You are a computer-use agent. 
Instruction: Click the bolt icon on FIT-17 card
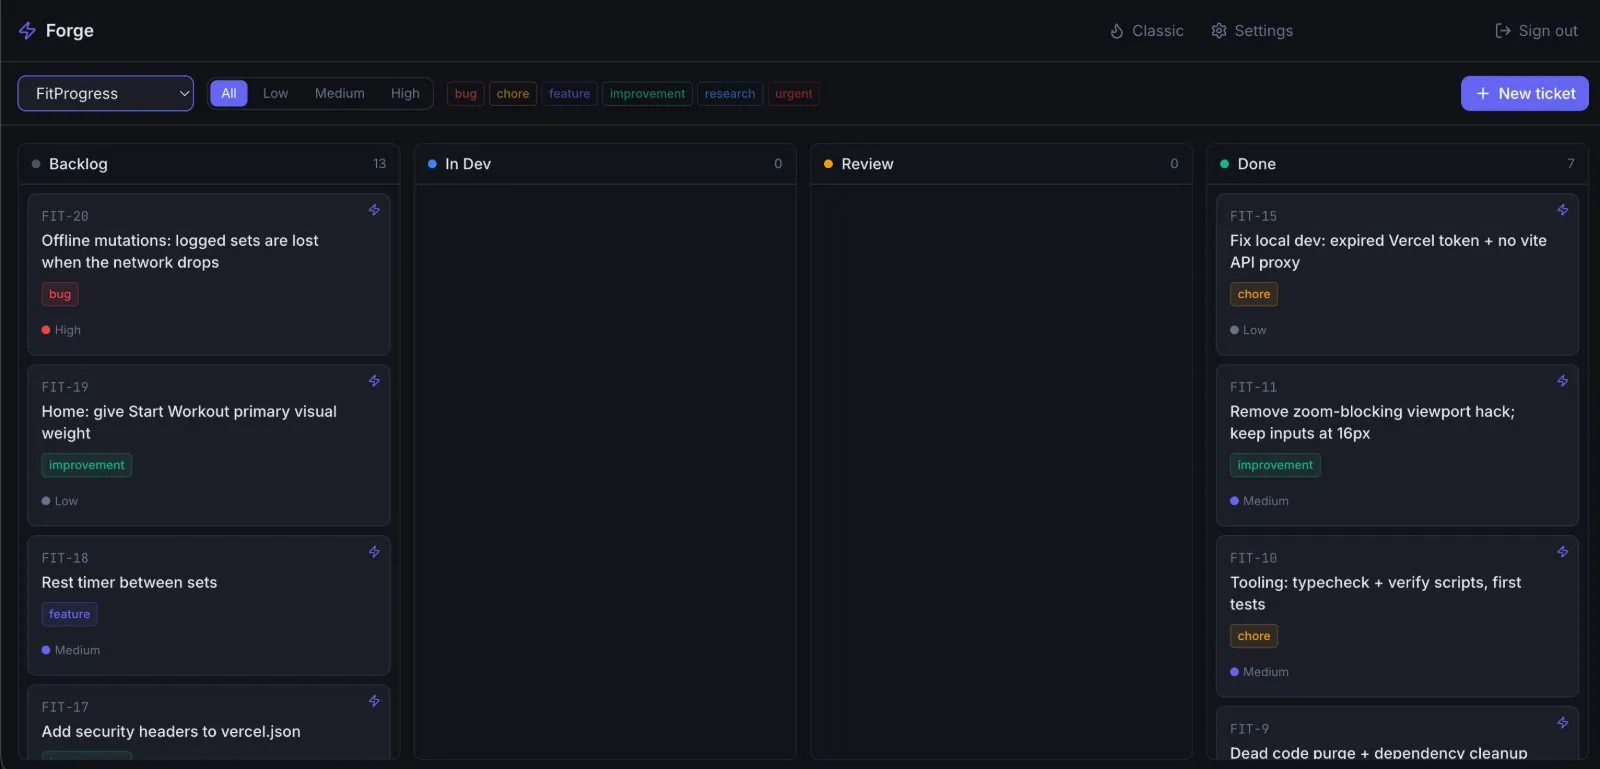click(374, 701)
